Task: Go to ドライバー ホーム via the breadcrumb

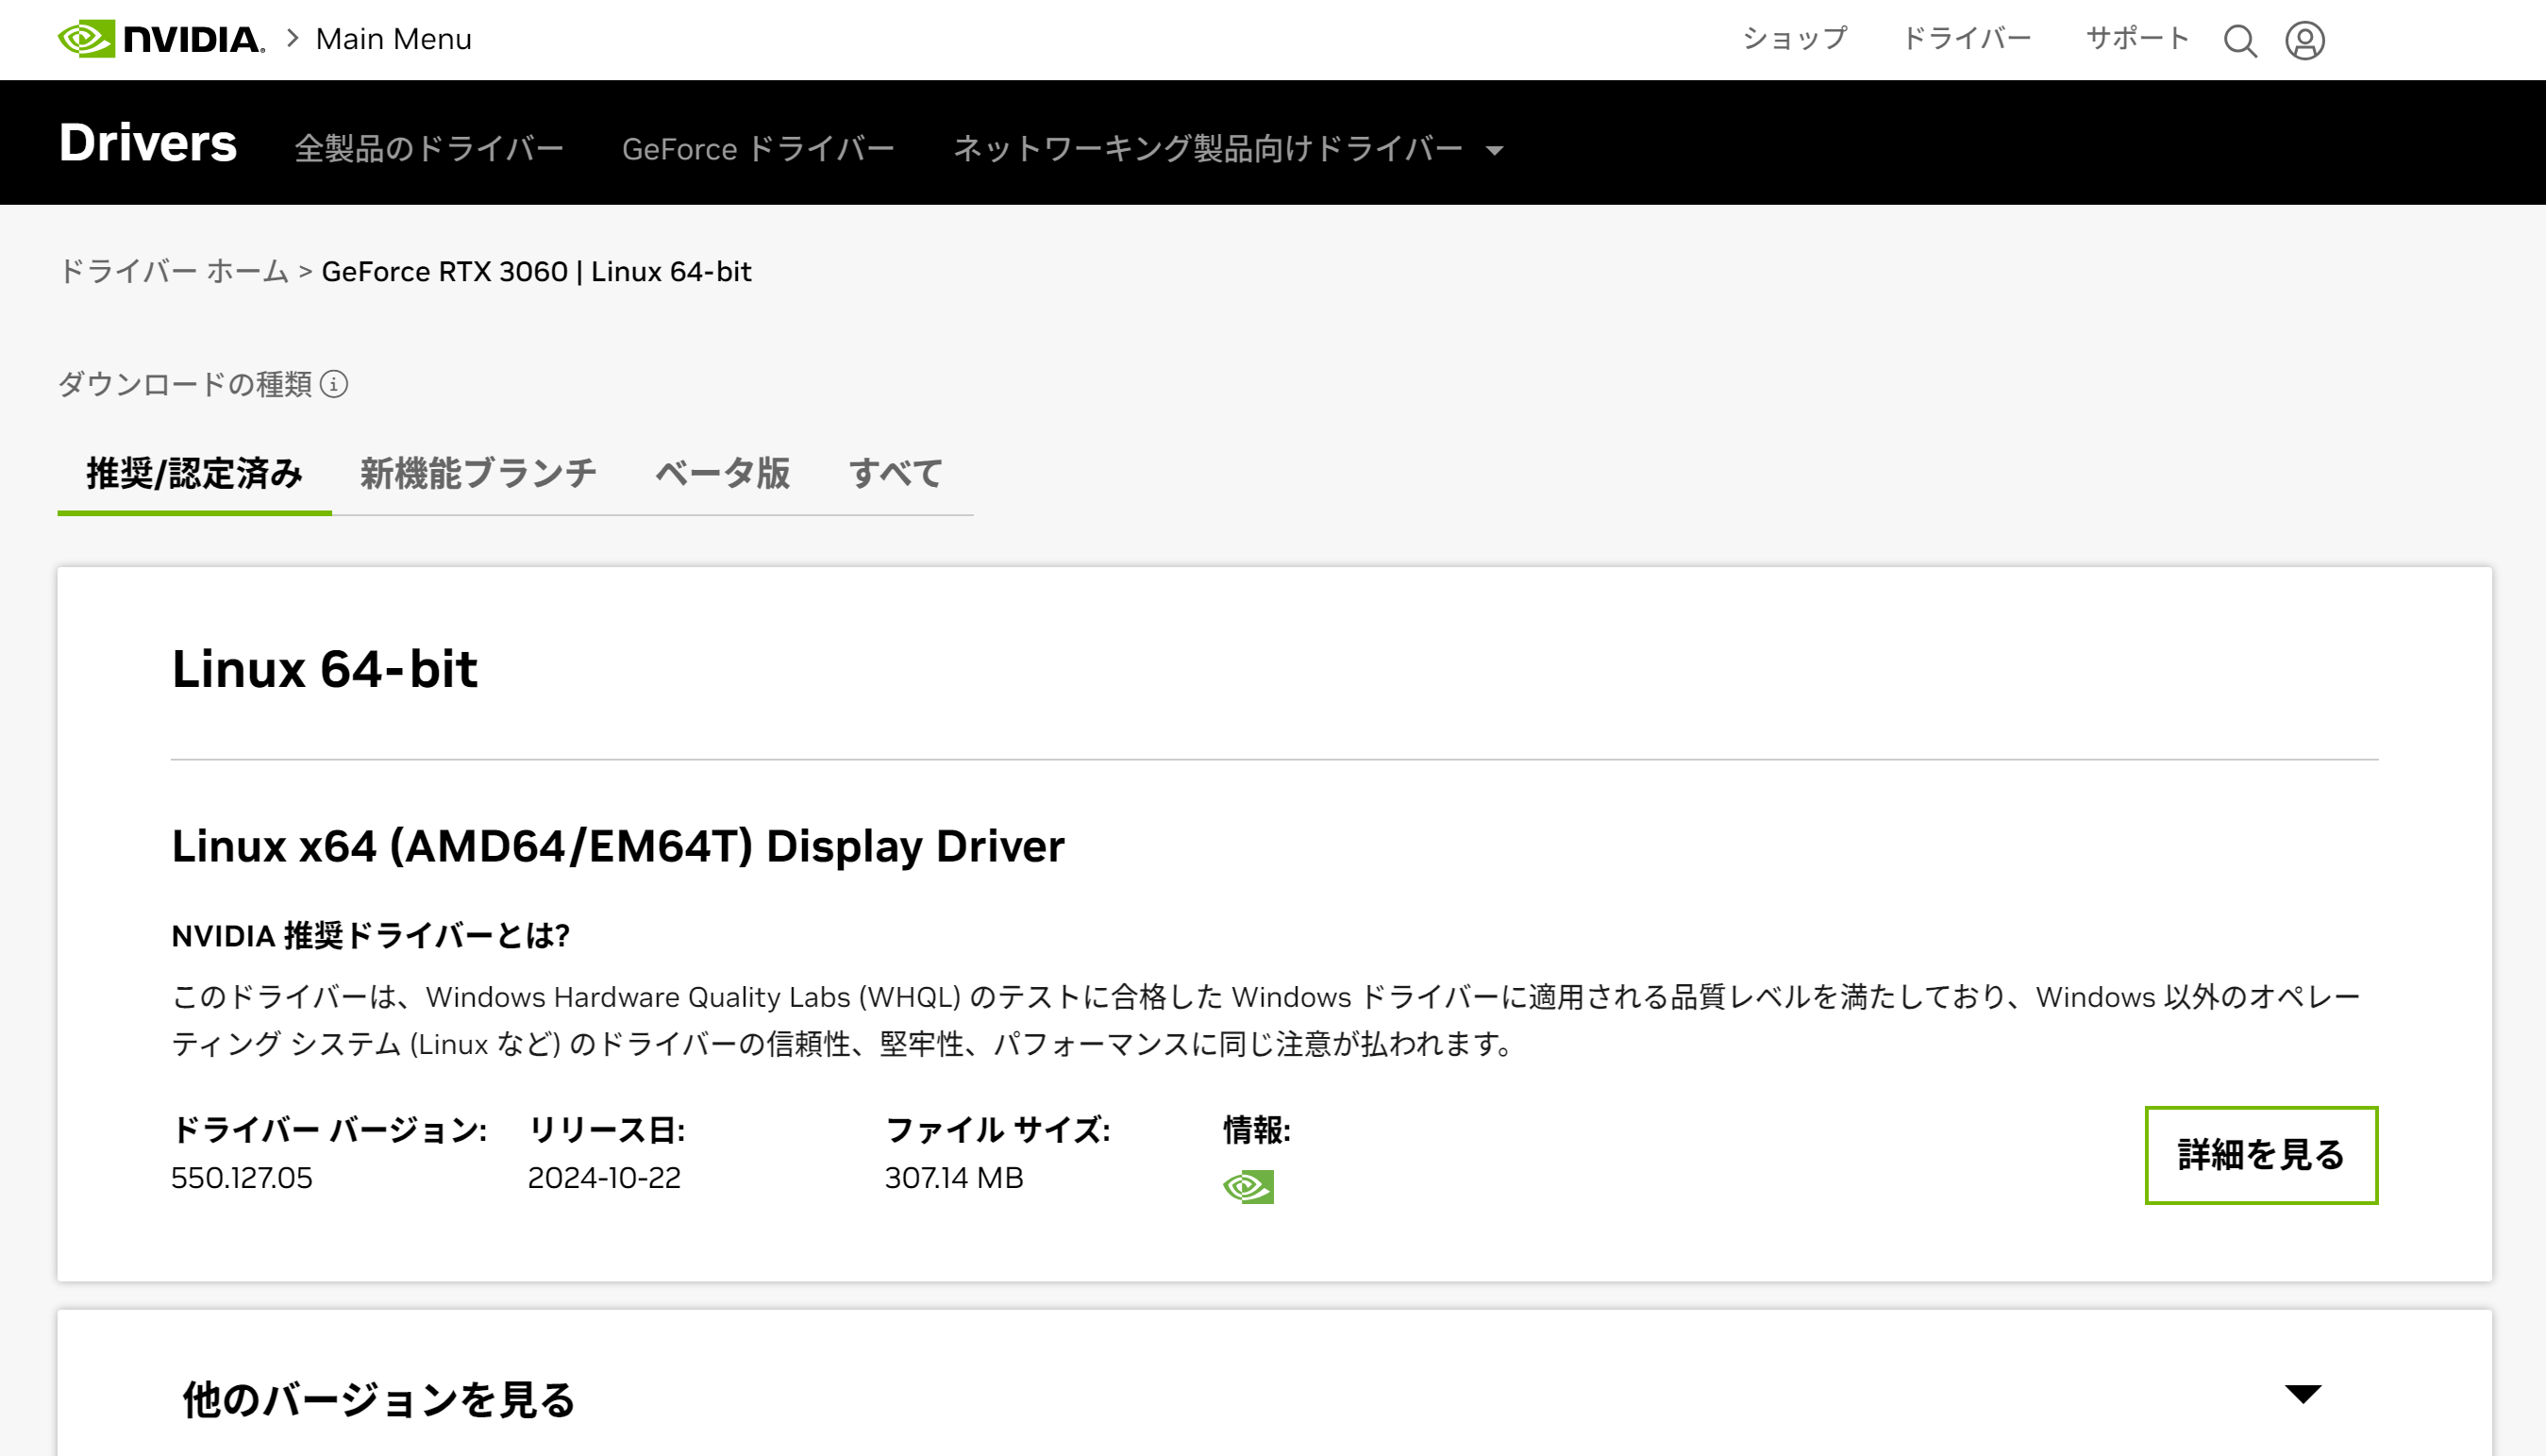Action: [173, 271]
